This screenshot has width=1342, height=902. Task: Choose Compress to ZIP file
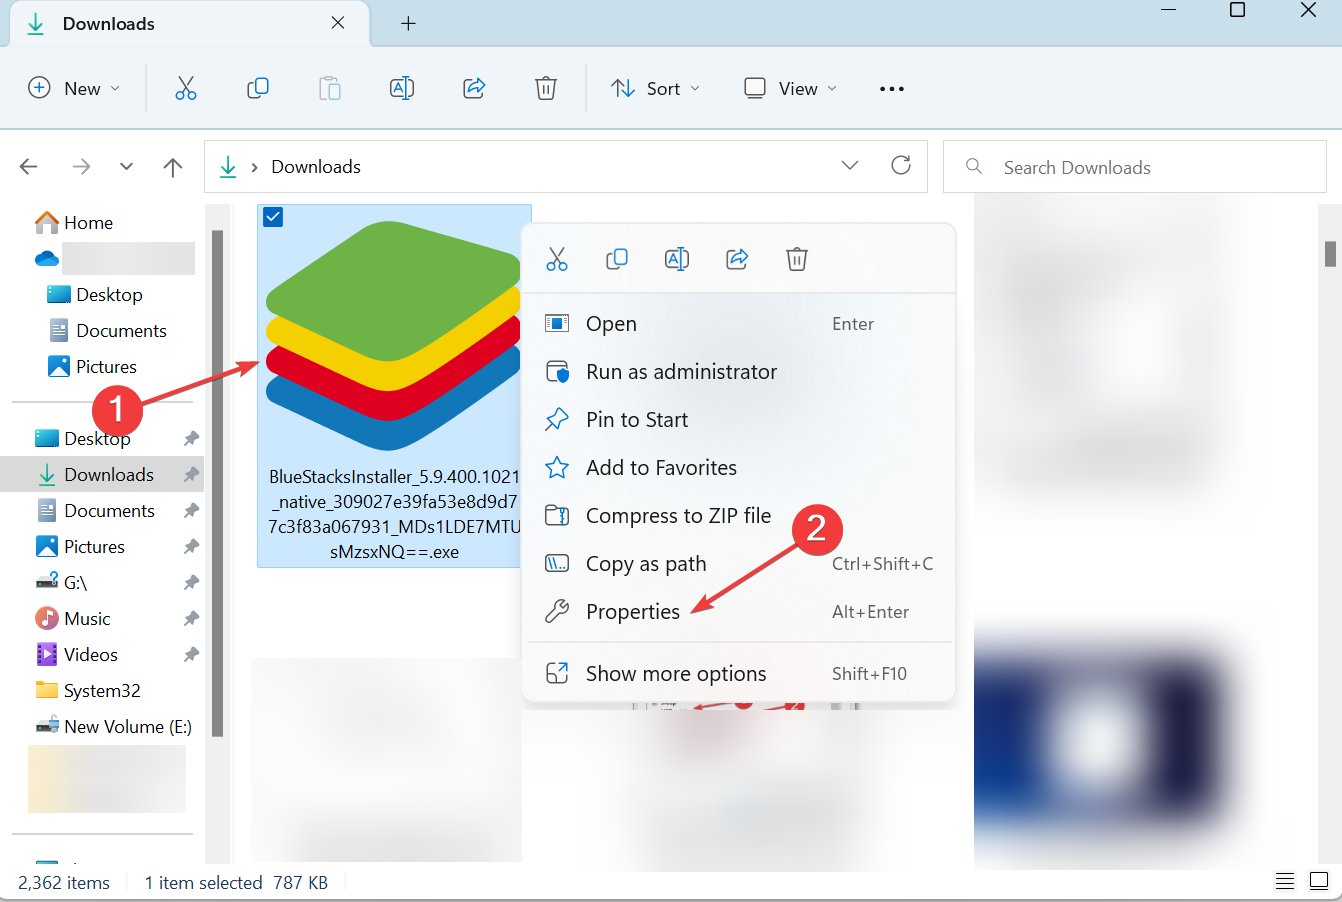(739, 515)
